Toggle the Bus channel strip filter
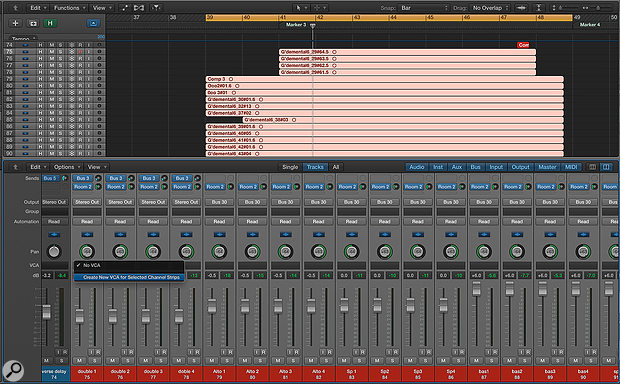The image size is (620, 384). [475, 167]
